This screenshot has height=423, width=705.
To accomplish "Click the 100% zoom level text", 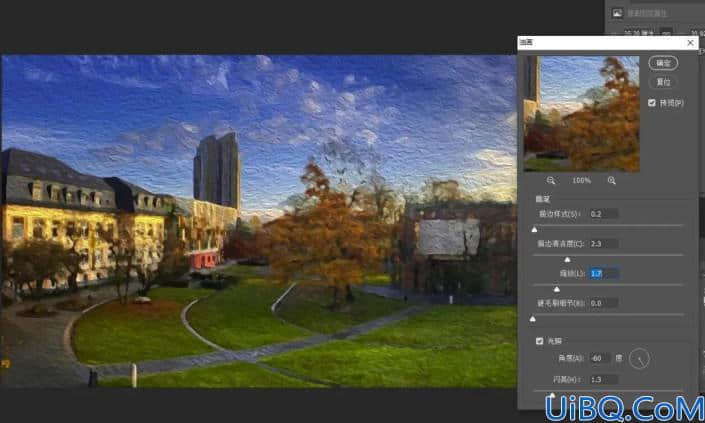I will click(581, 181).
